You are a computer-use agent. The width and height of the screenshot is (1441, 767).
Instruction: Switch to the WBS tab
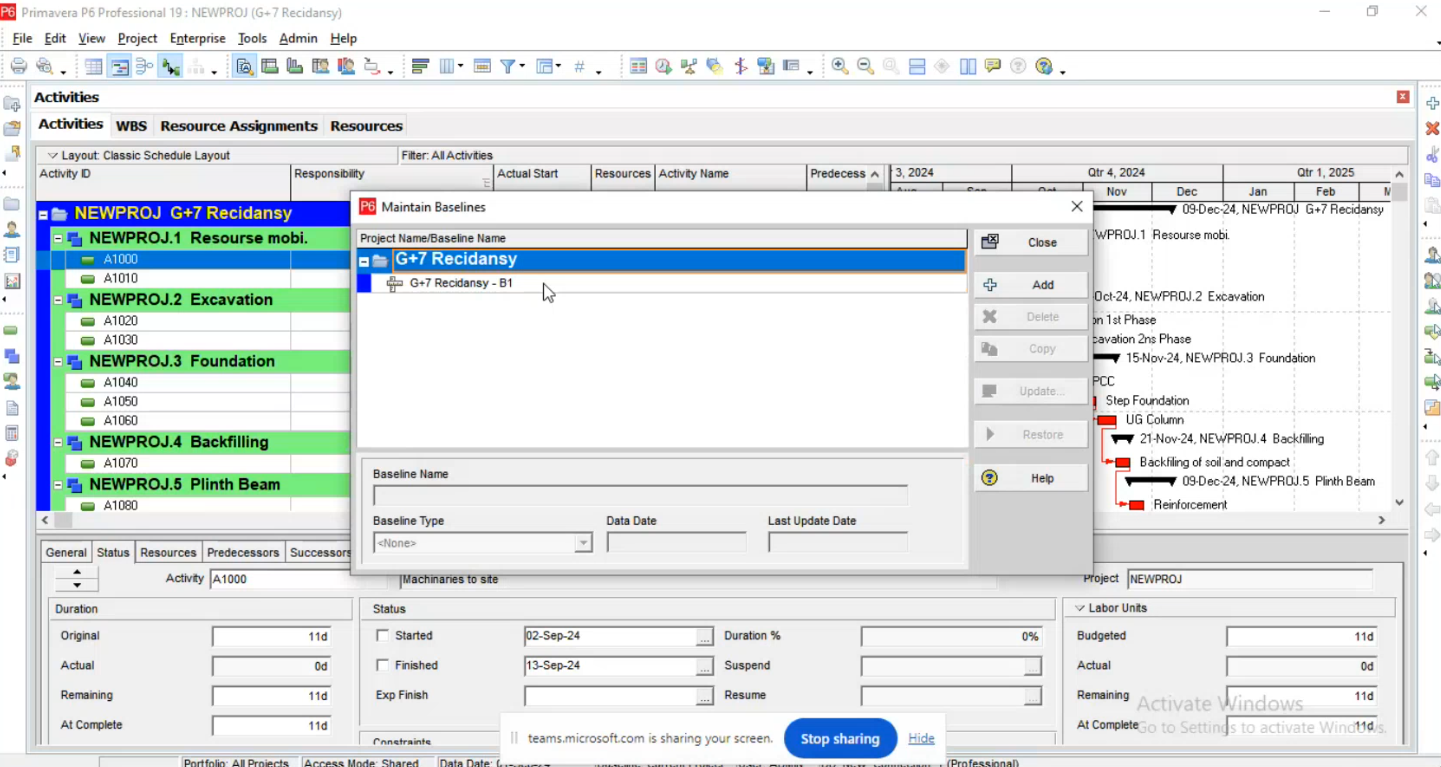coord(131,126)
